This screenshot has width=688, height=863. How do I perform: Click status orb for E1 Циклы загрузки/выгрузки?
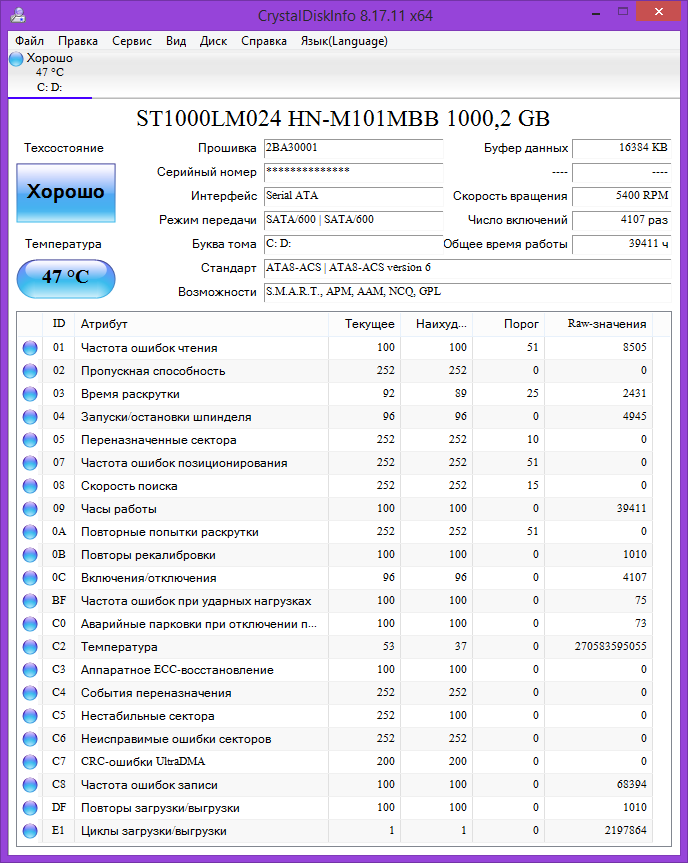point(30,831)
